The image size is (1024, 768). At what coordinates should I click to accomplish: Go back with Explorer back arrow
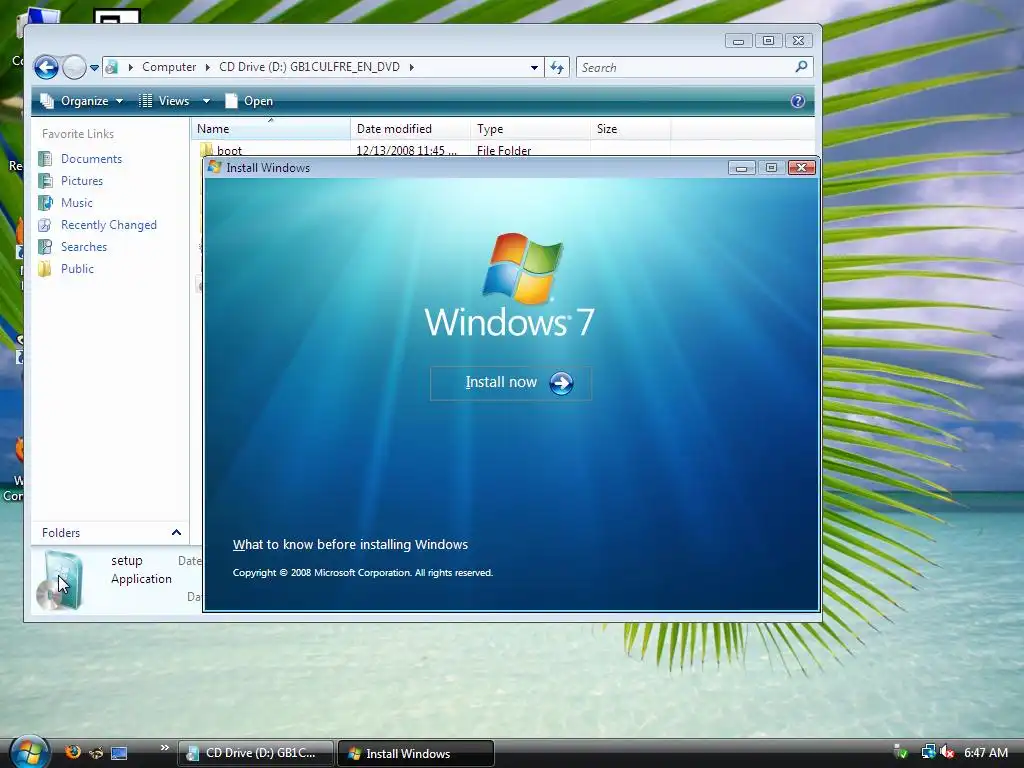tap(46, 67)
